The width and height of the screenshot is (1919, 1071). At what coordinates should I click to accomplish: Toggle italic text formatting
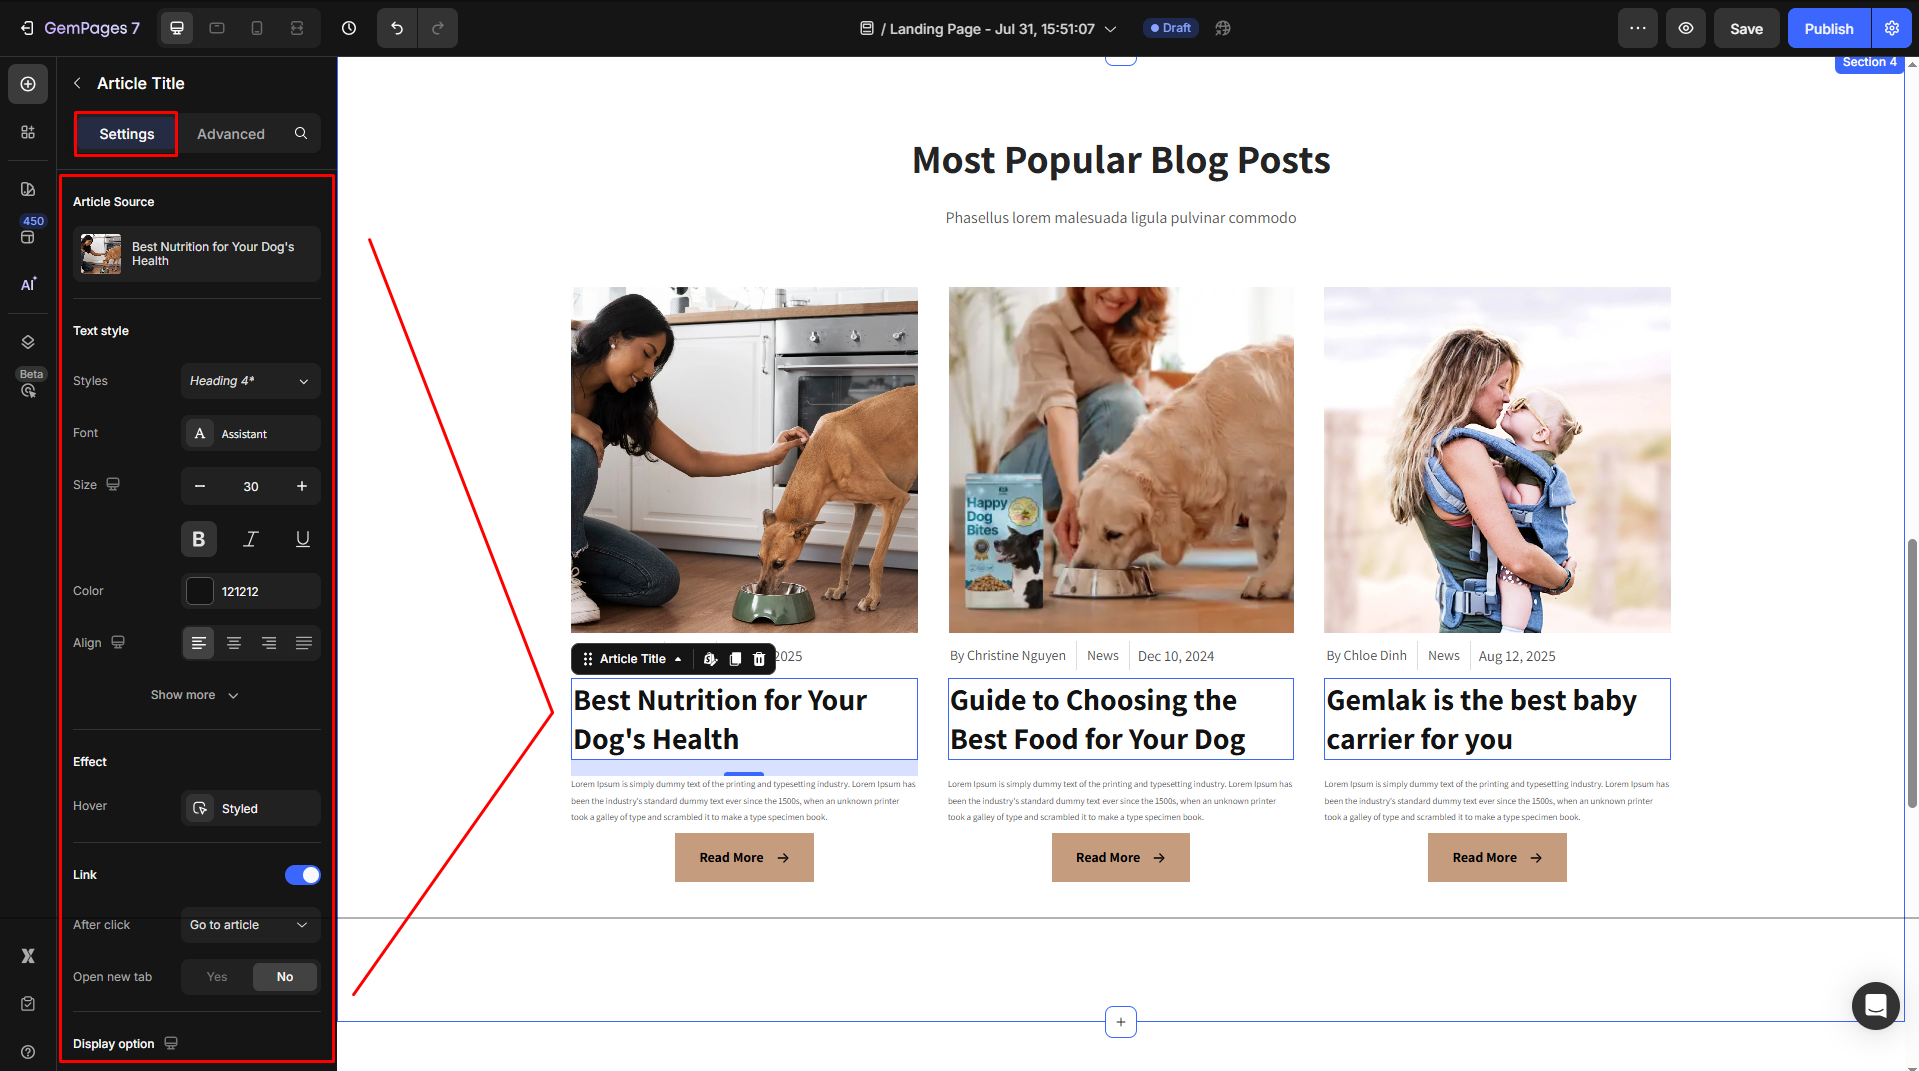pyautogui.click(x=251, y=539)
